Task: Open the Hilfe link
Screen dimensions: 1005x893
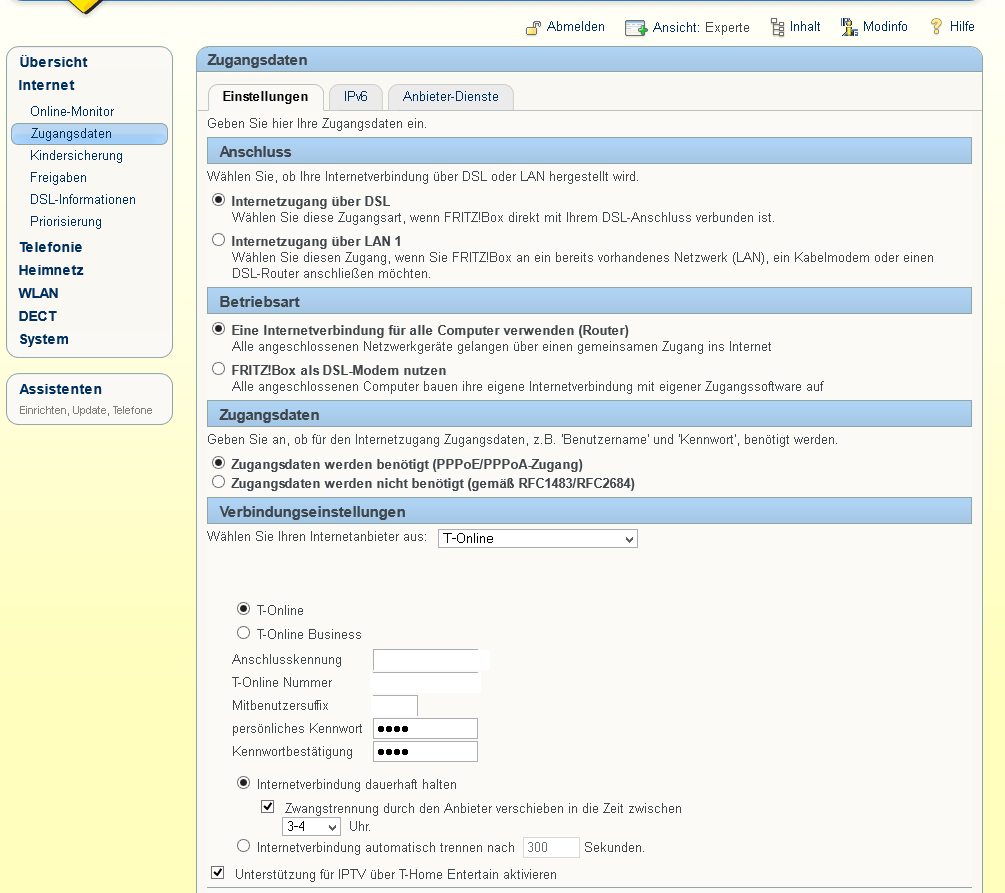Action: [x=962, y=26]
